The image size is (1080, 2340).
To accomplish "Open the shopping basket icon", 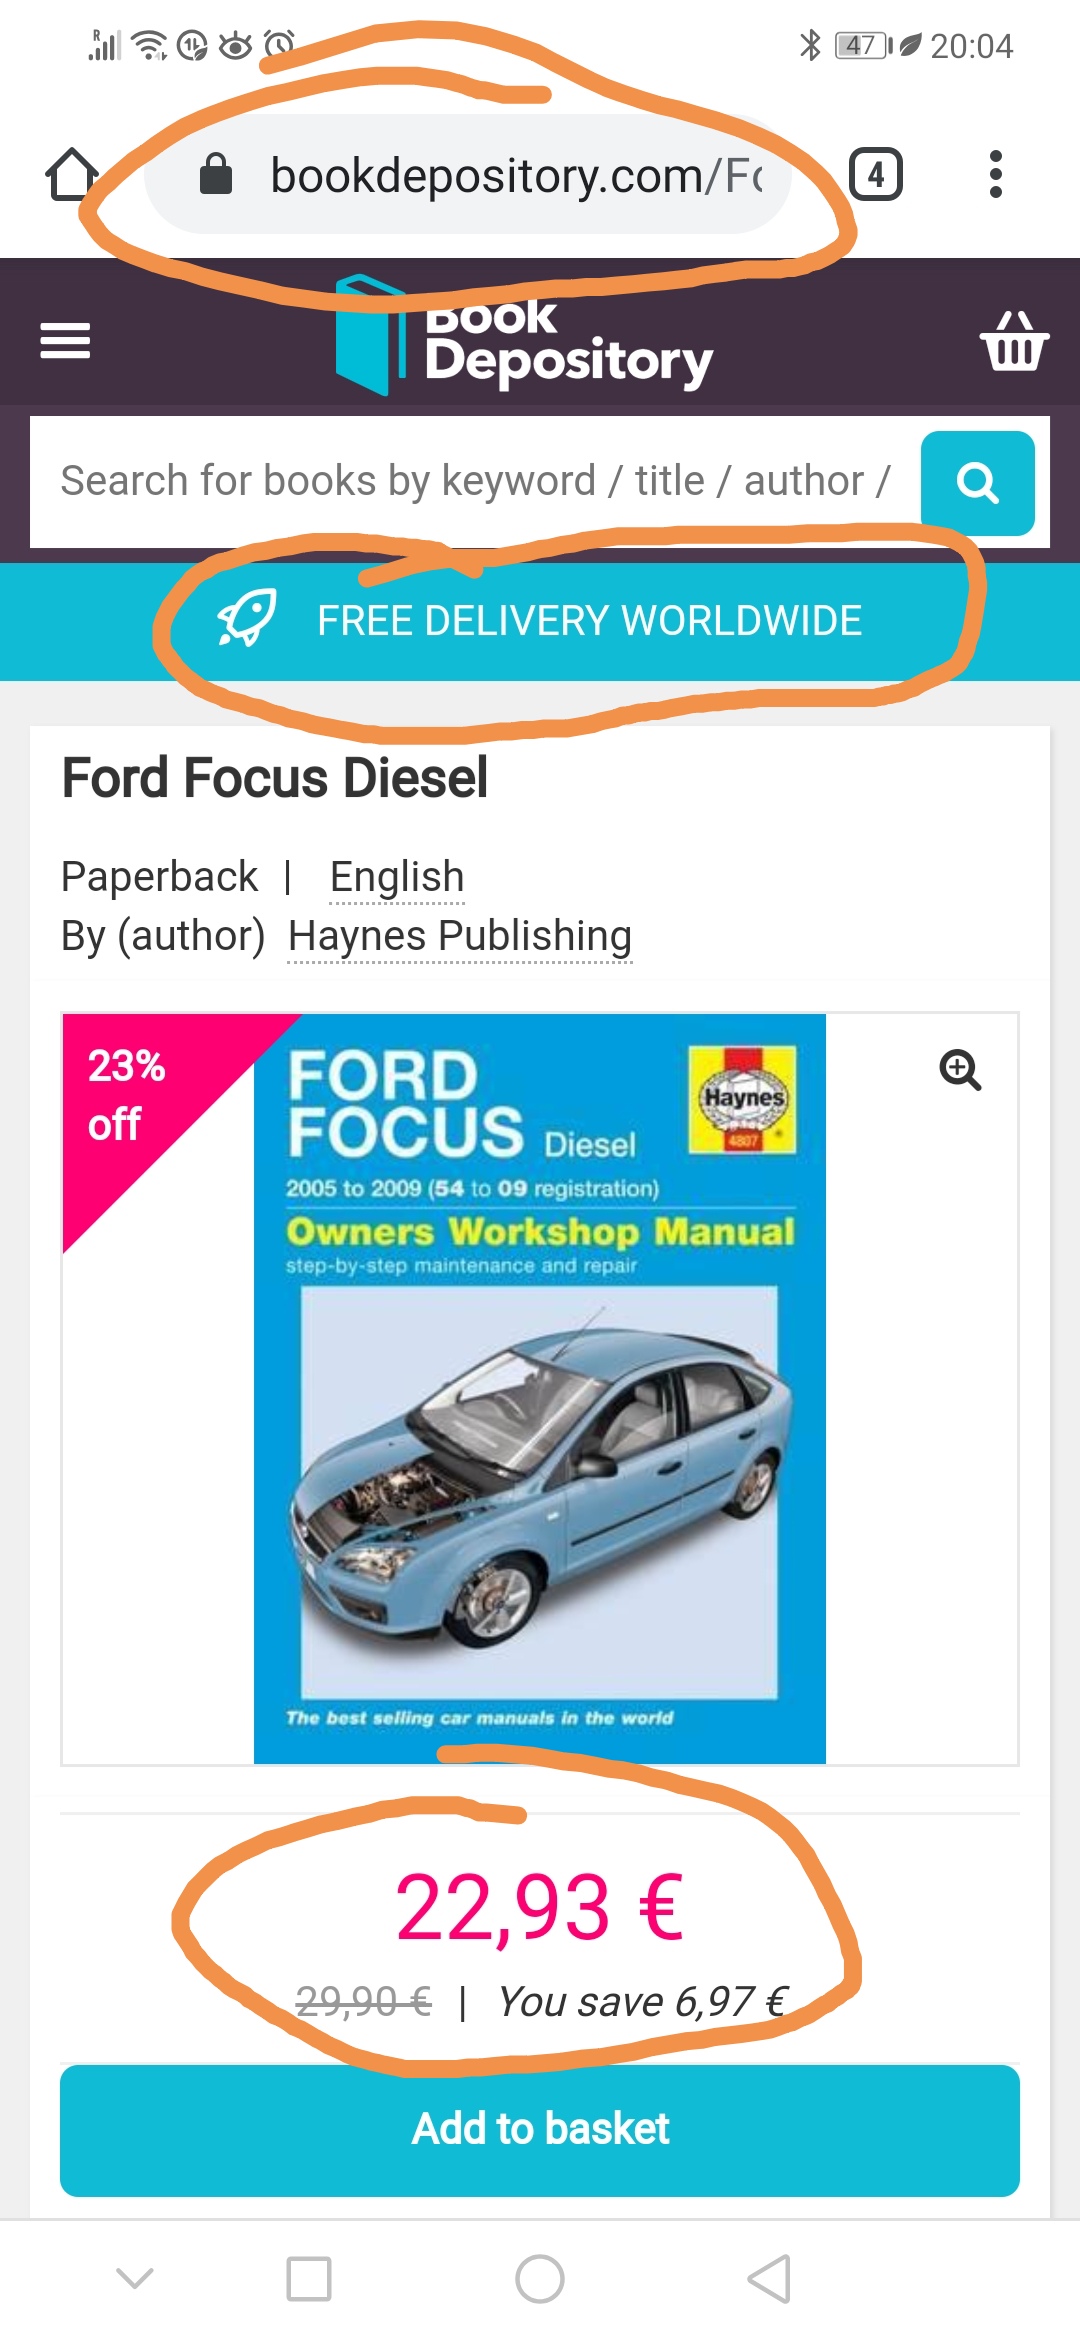I will (x=1014, y=341).
